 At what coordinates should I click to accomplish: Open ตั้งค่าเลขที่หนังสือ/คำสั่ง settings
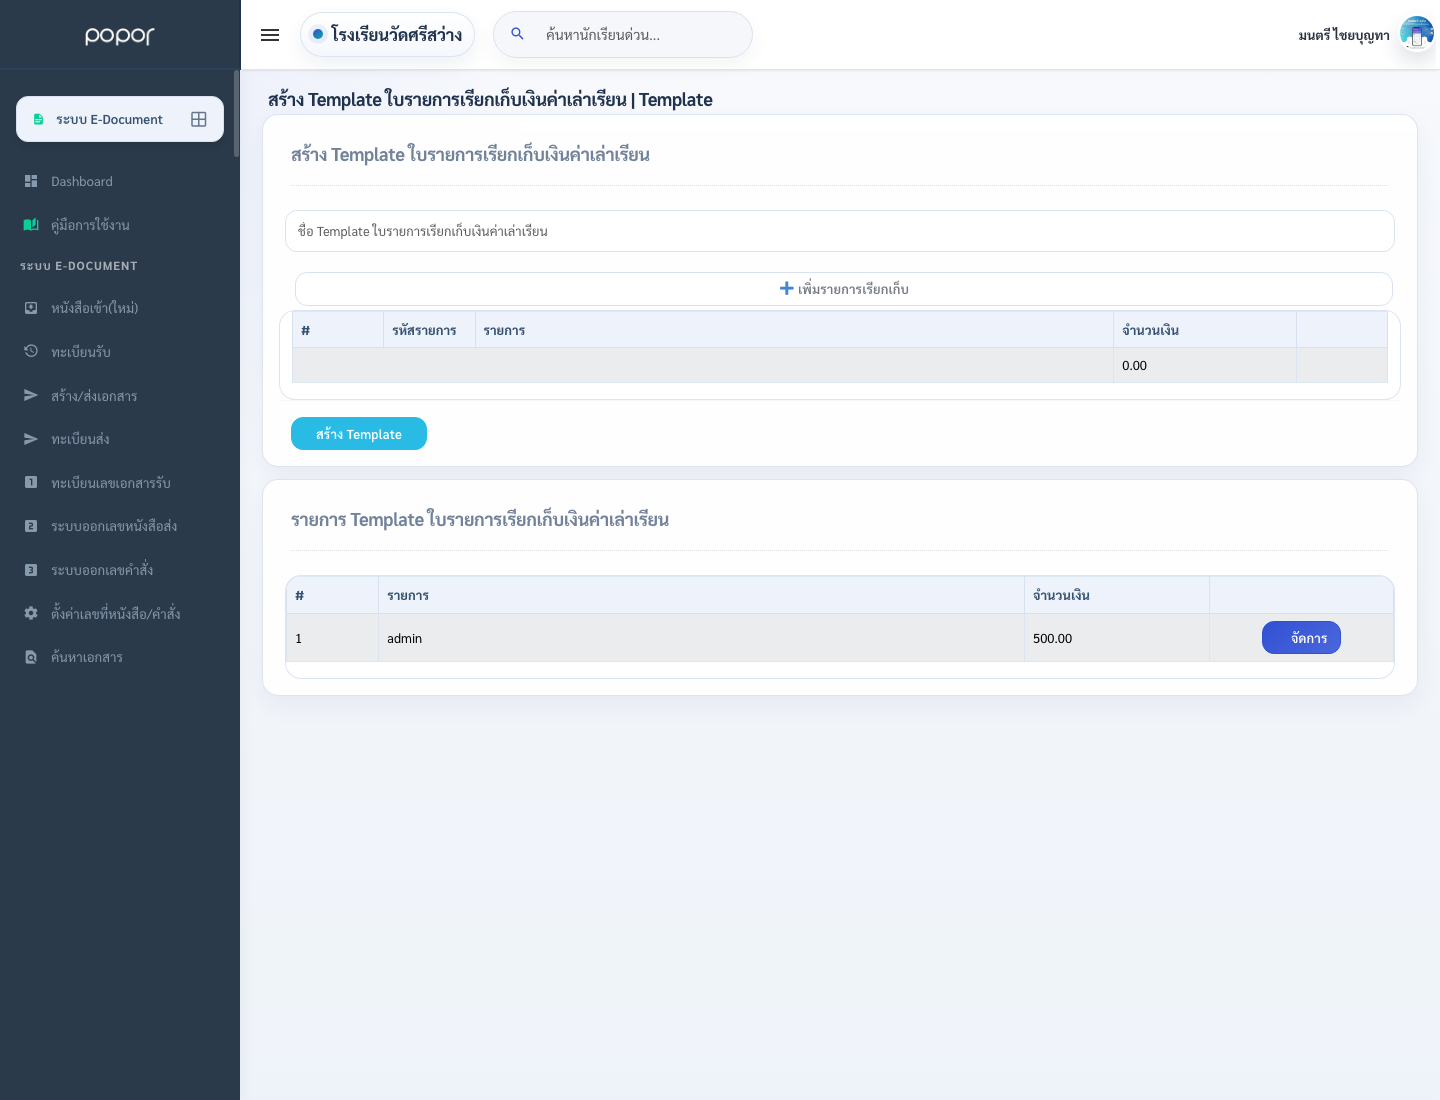tap(120, 614)
